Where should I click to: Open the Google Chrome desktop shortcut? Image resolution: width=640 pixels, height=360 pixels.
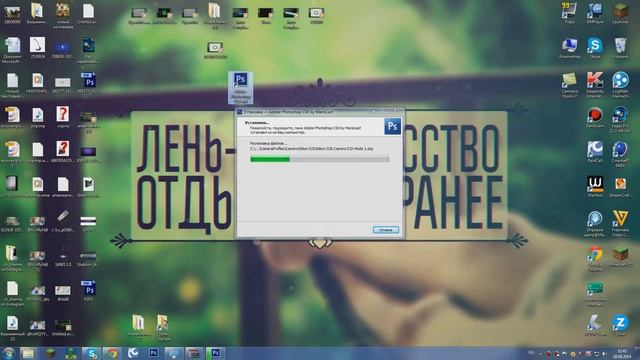[595, 258]
